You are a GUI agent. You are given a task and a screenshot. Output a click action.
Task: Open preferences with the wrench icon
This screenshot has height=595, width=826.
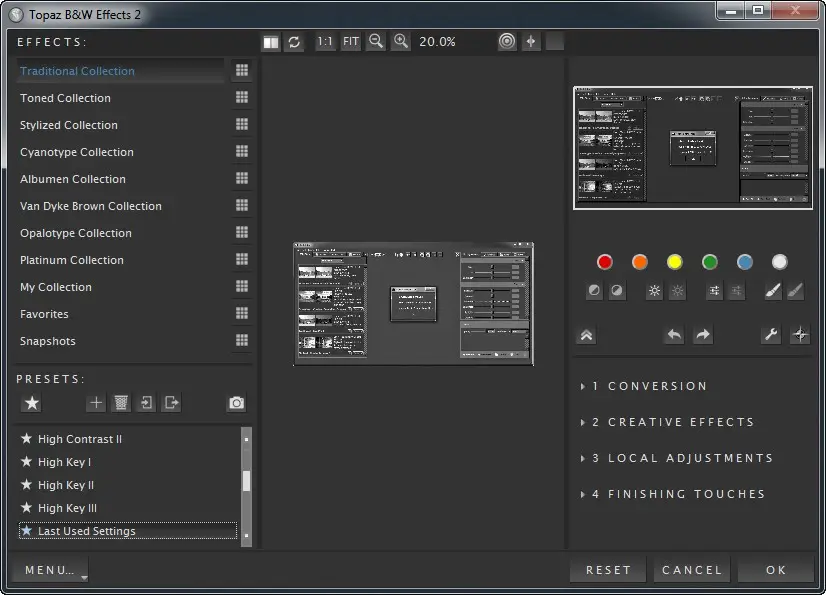point(771,335)
